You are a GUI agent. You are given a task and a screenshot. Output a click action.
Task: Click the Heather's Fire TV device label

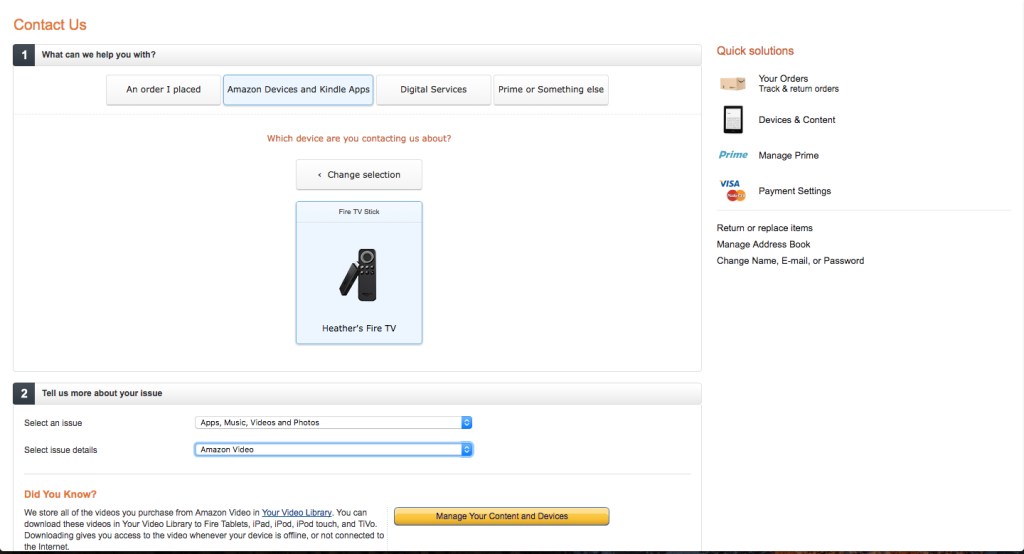pos(359,329)
